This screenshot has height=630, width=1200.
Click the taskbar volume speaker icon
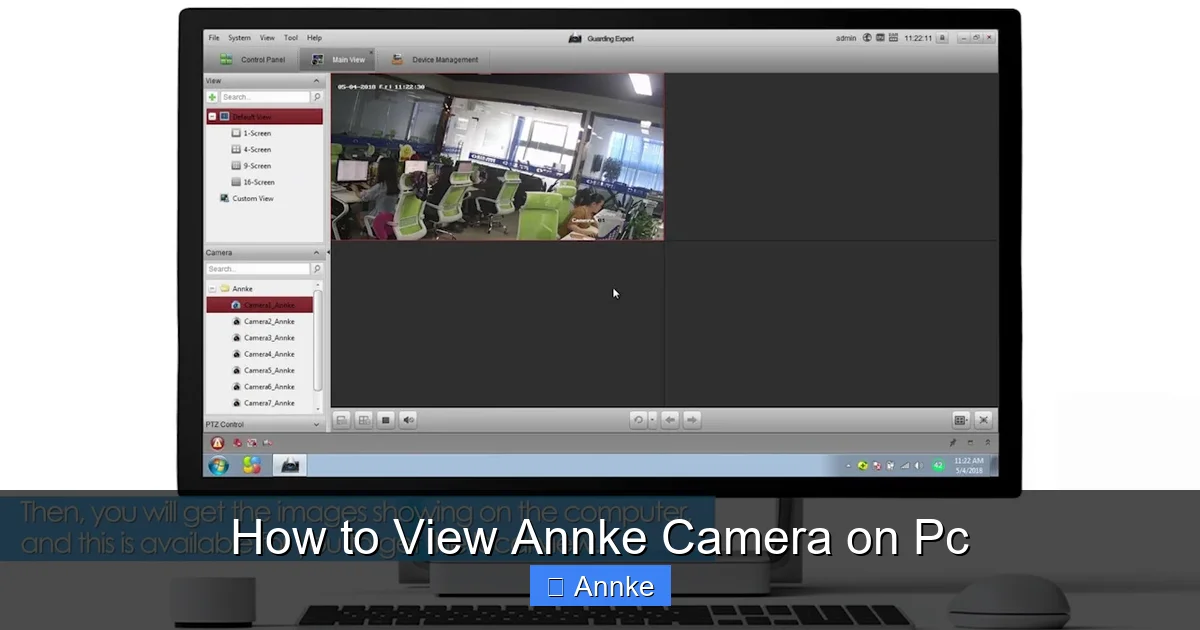tap(919, 466)
